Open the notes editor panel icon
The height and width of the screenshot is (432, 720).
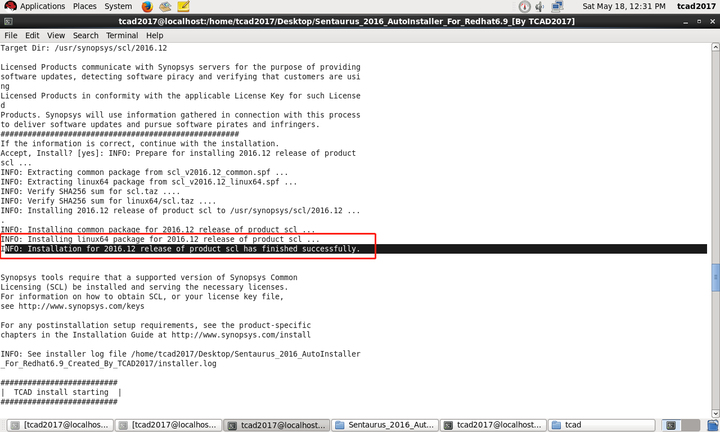click(183, 6)
